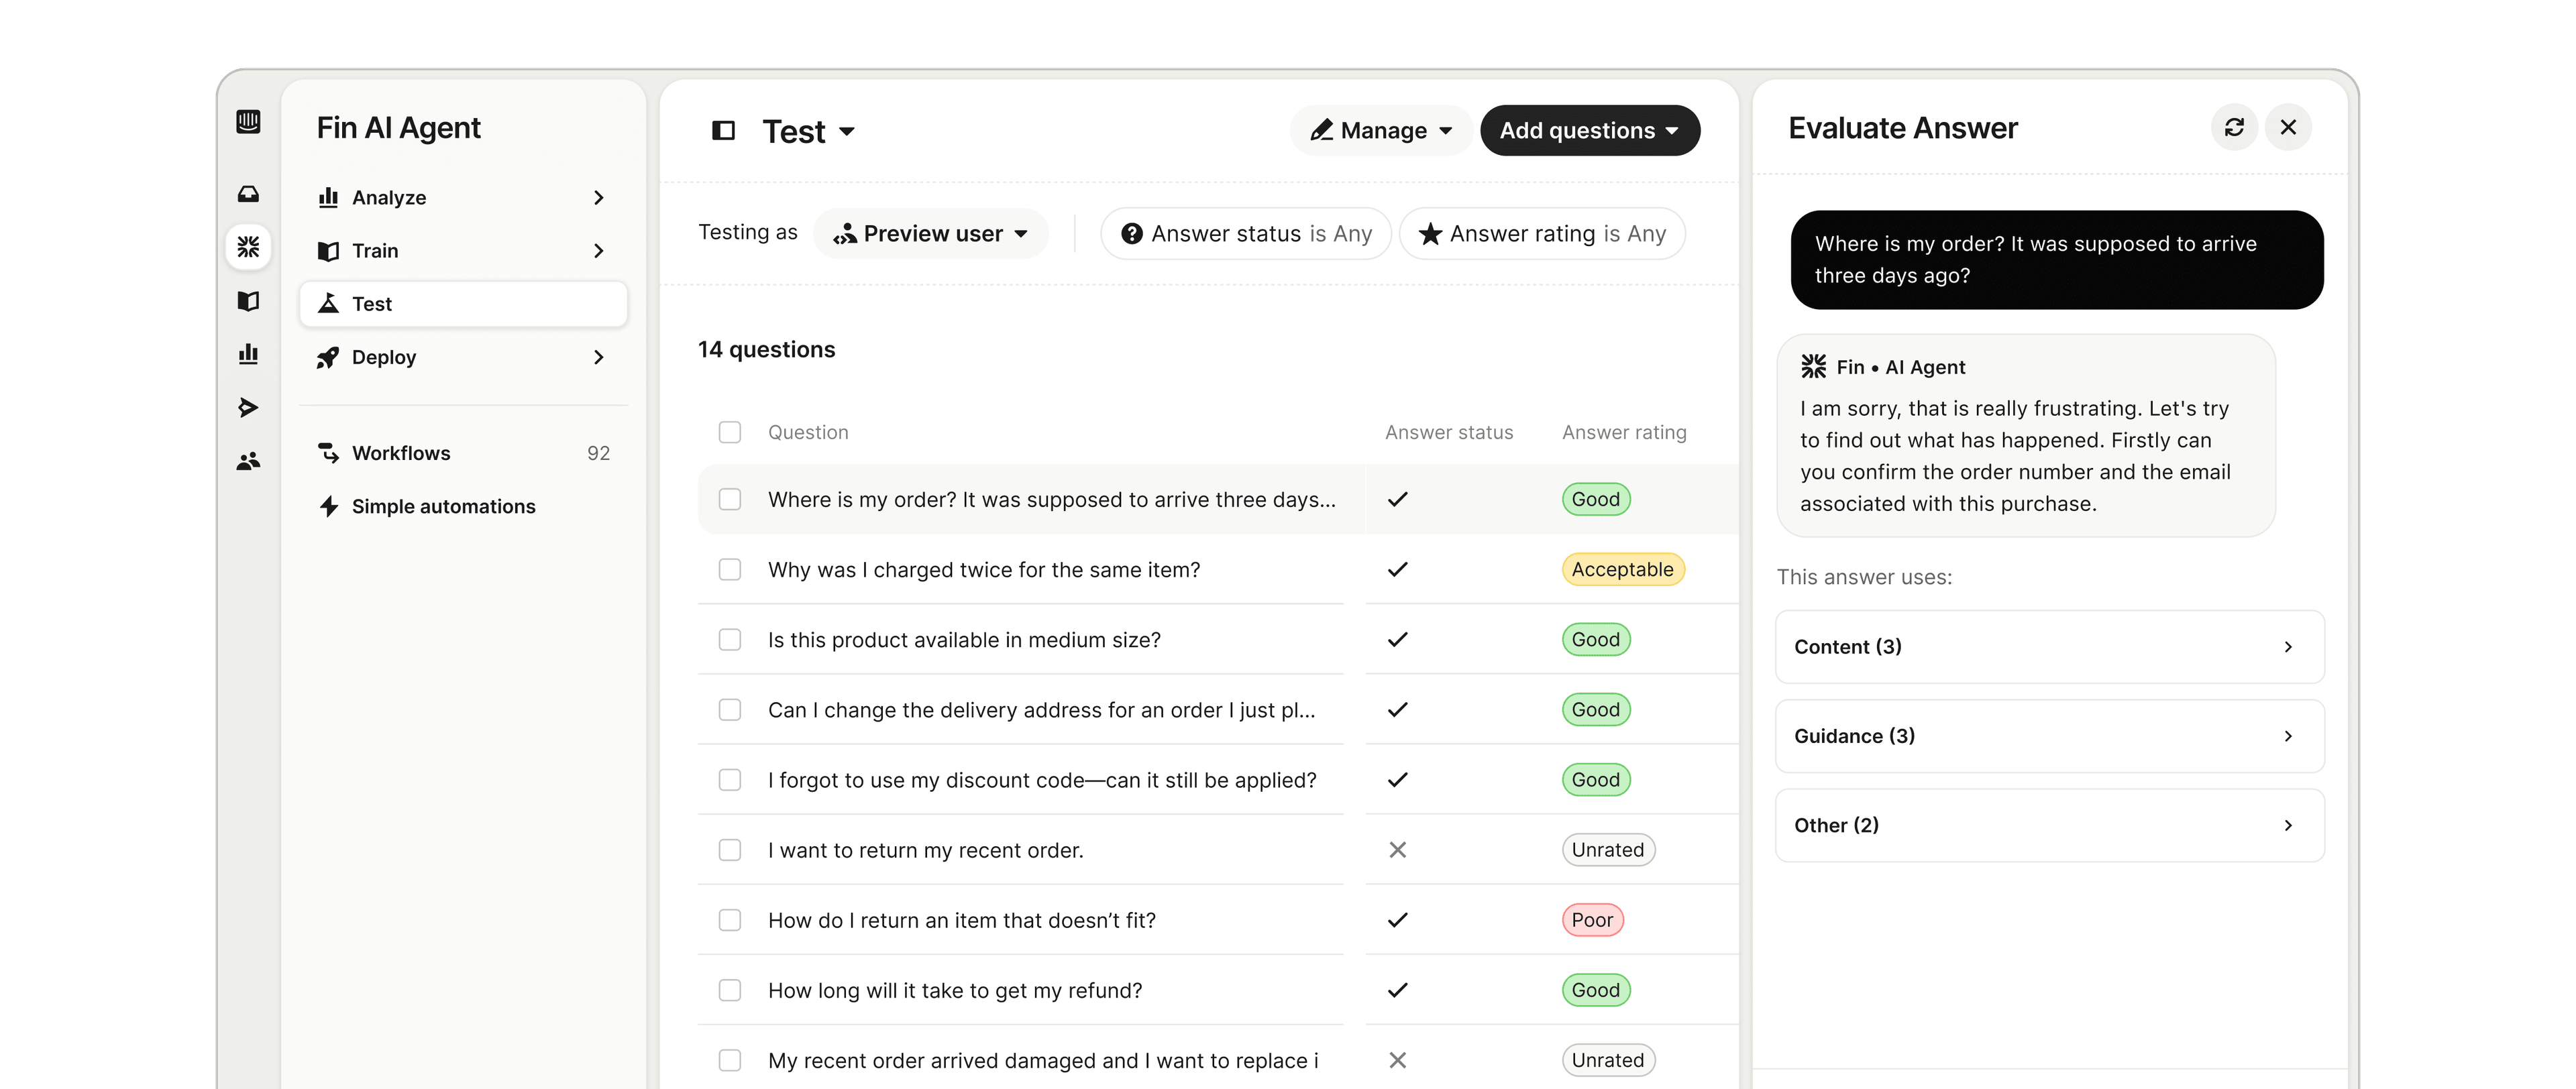Screen dimensions: 2576x1089
Task: Open the Inbox icon in sidebar
Action: click(x=248, y=193)
